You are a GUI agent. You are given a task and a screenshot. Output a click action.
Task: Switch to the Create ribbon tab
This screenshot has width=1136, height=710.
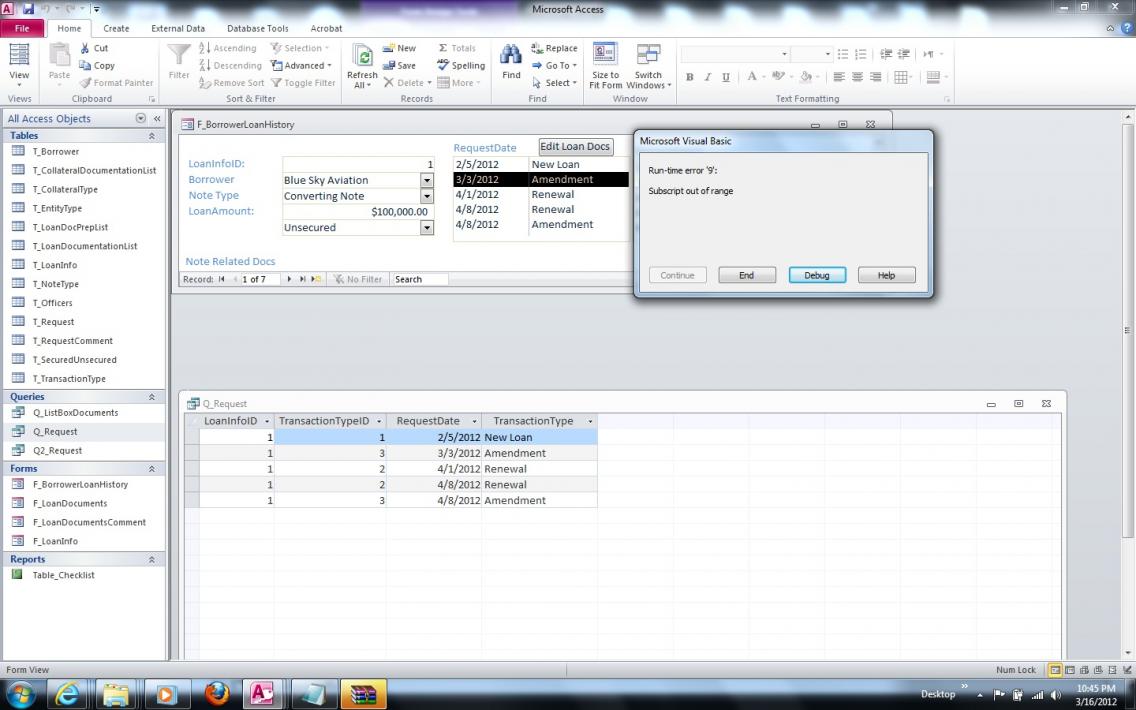click(116, 28)
